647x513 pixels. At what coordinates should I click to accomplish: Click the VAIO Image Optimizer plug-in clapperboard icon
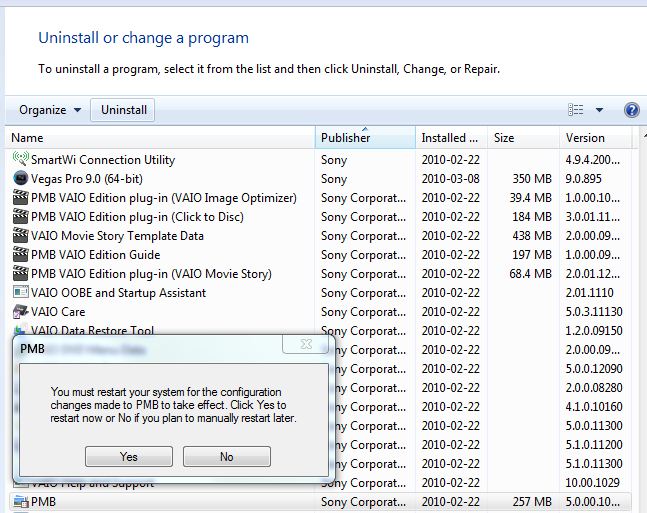pos(20,197)
